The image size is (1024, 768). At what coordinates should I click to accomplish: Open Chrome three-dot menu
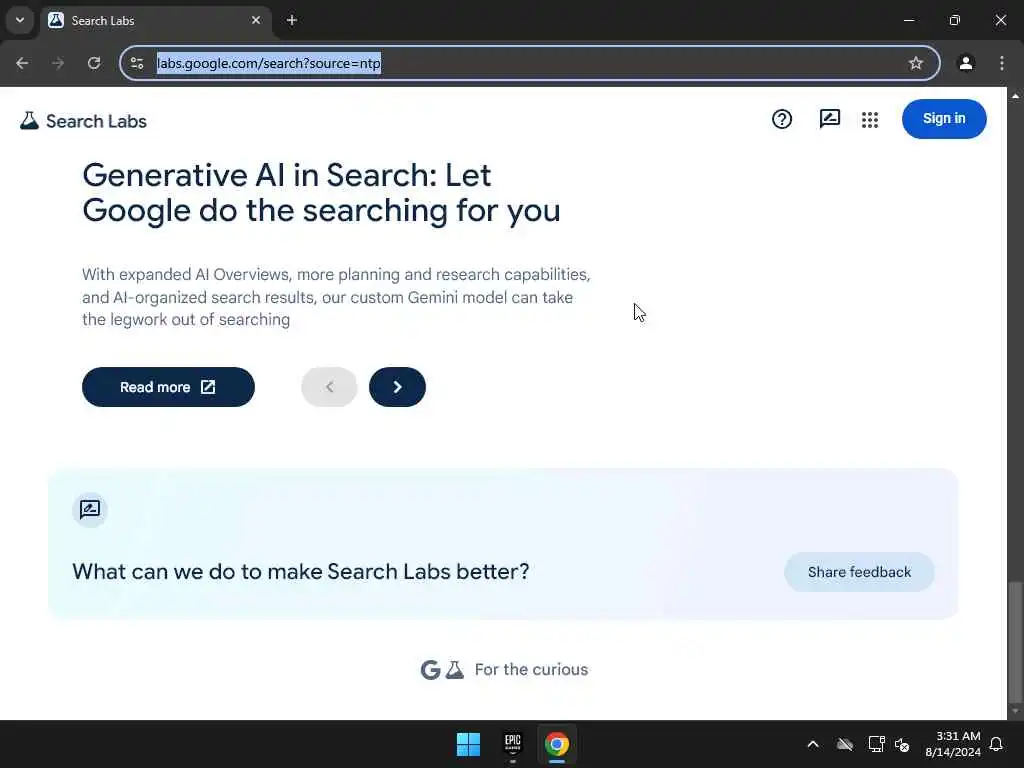pos(1002,63)
